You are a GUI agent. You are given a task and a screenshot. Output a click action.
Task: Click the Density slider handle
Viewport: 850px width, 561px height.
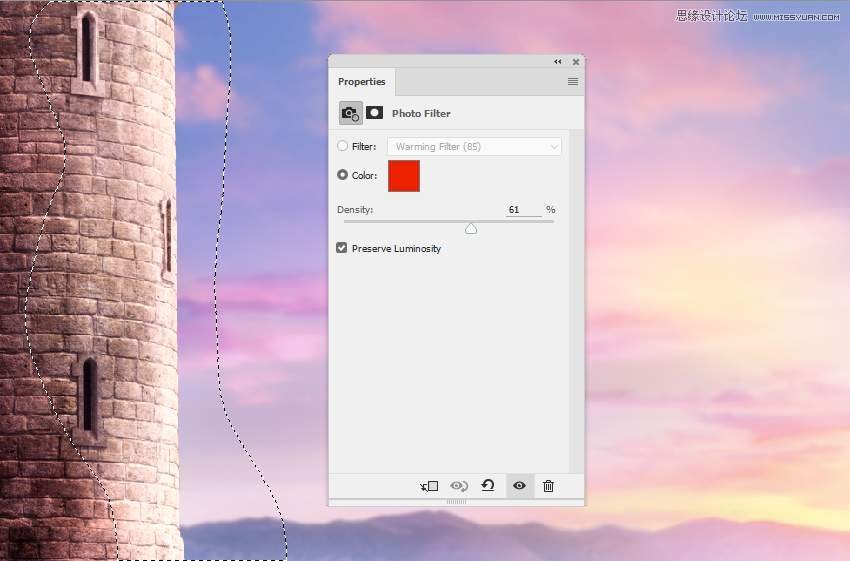(471, 229)
